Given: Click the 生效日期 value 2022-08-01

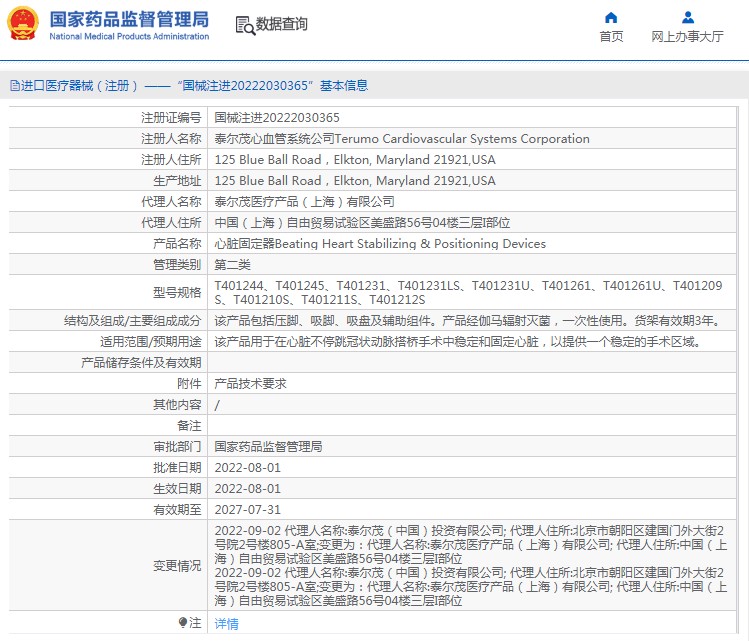Looking at the screenshot, I should [x=247, y=489].
